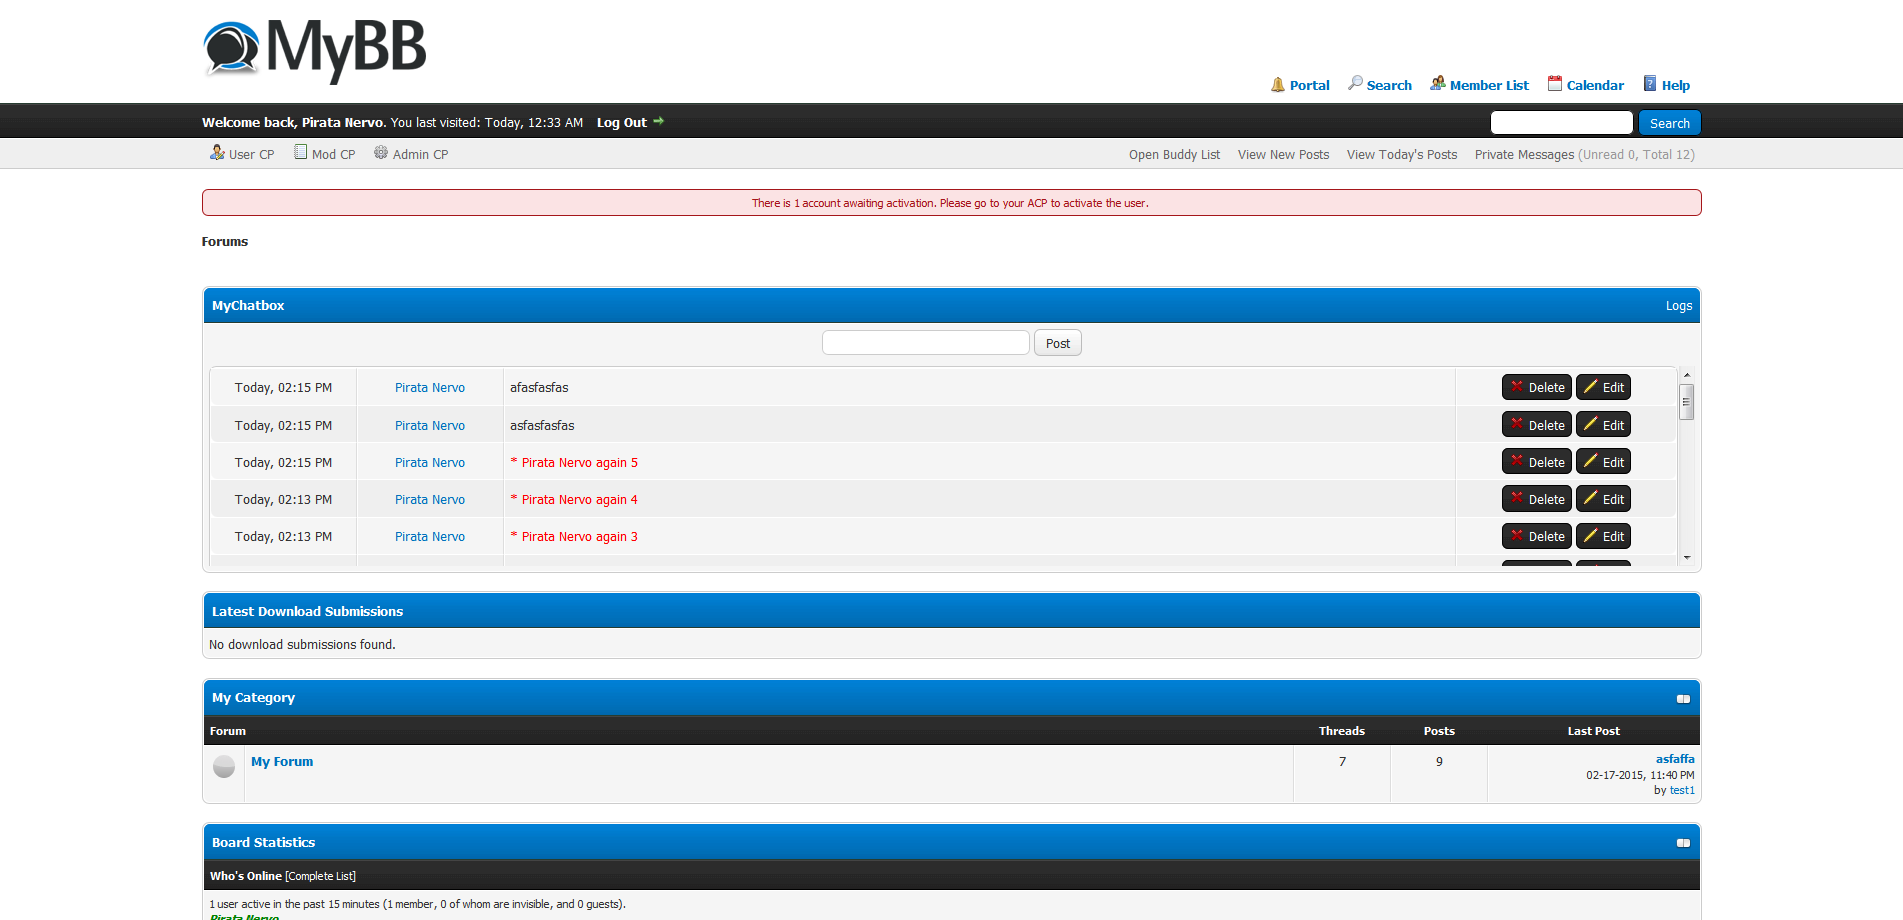Screen dimensions: 1903x920
Task: Collapse the My Category section
Action: coord(1683,699)
